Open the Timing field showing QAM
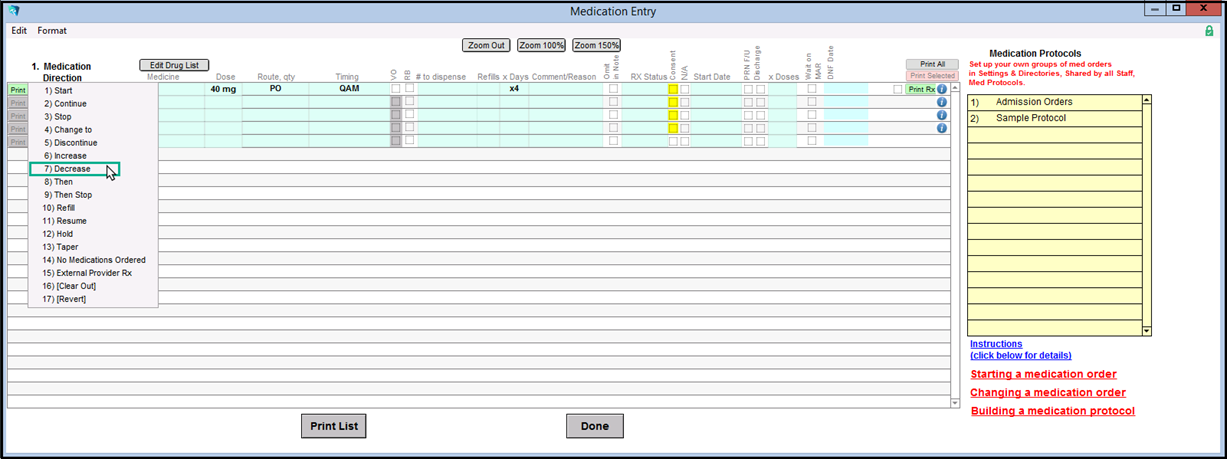This screenshot has height=459, width=1227. (347, 89)
